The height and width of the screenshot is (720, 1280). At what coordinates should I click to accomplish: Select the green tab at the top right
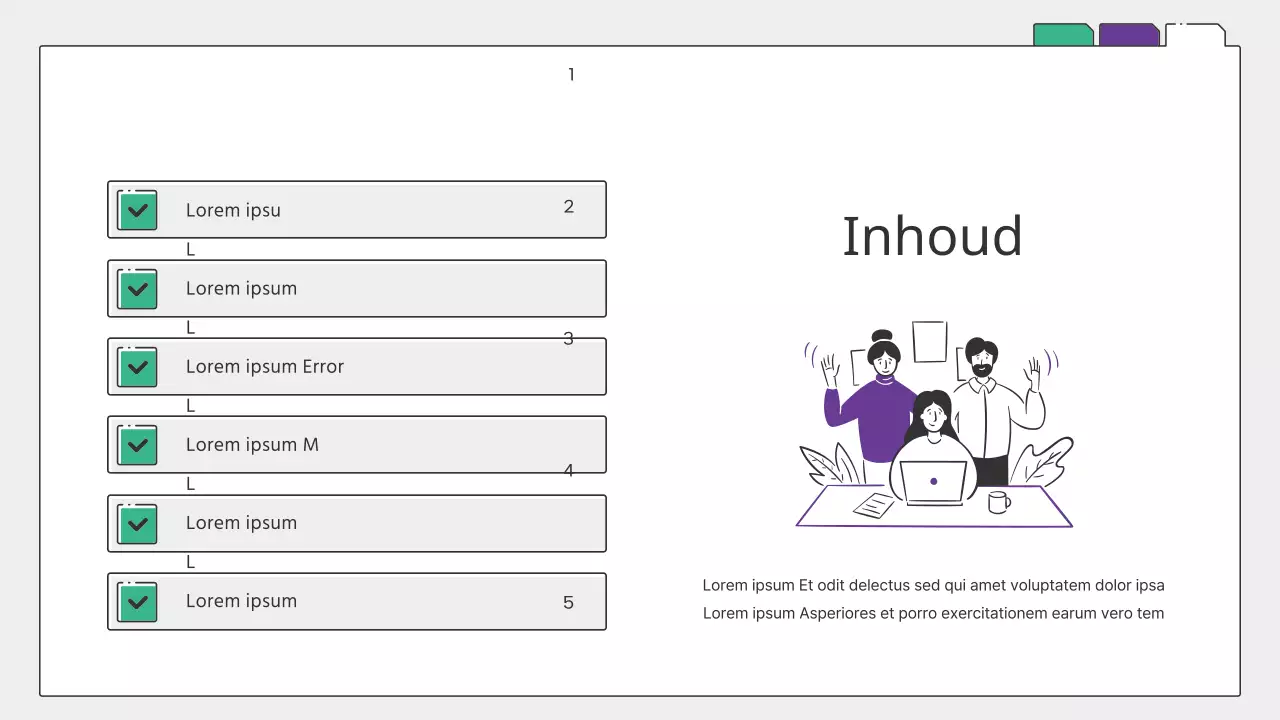pos(1062,35)
